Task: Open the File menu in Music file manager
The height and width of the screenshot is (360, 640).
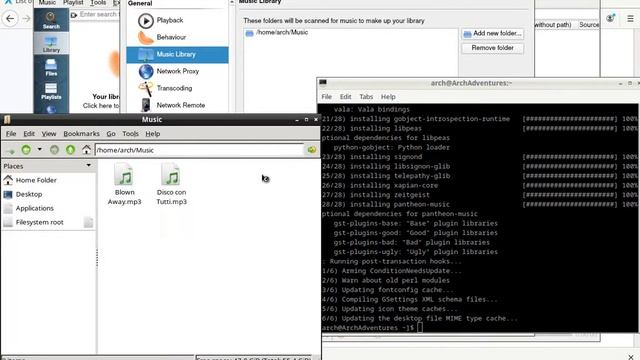Action: tap(11, 133)
